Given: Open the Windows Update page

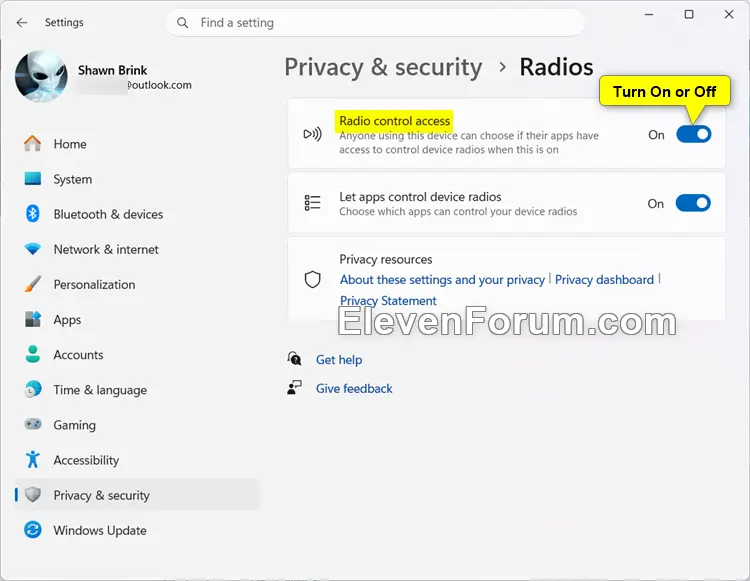Looking at the screenshot, I should [x=137, y=530].
